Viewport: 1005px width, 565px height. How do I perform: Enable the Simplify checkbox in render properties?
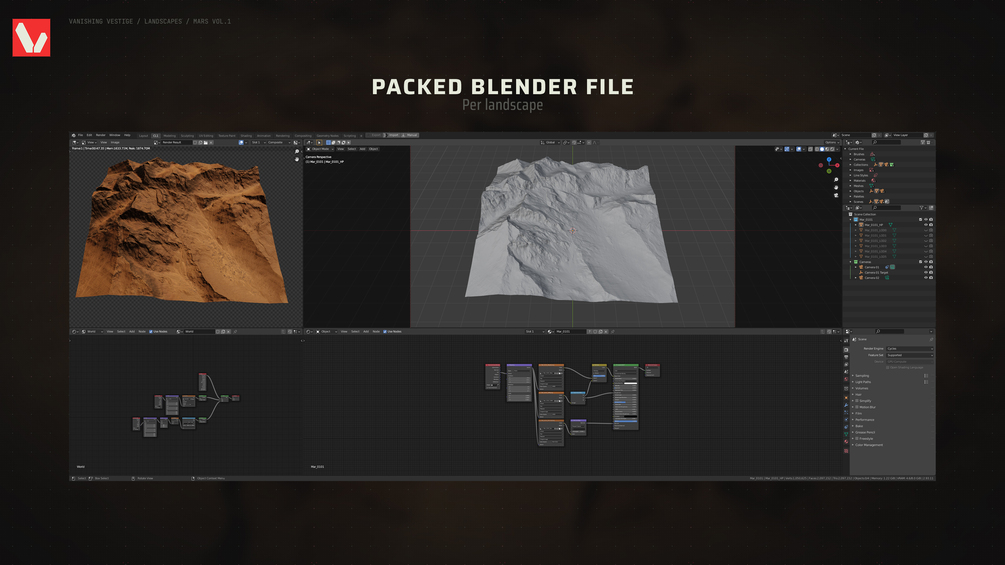tap(857, 401)
